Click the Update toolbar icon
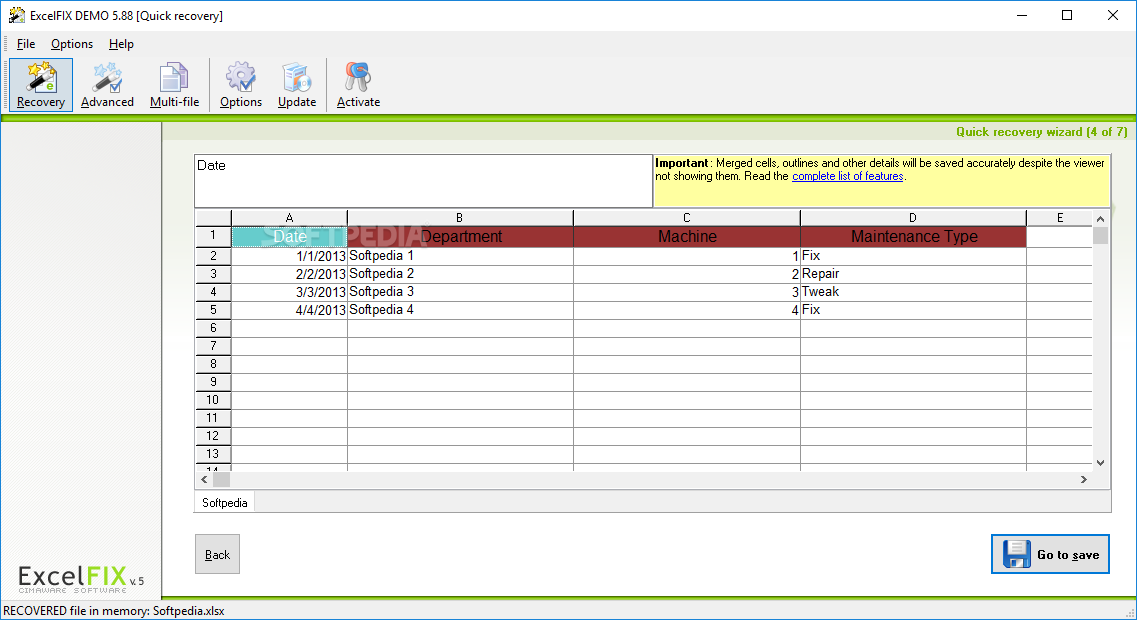Image resolution: width=1137 pixels, height=620 pixels. [297, 85]
